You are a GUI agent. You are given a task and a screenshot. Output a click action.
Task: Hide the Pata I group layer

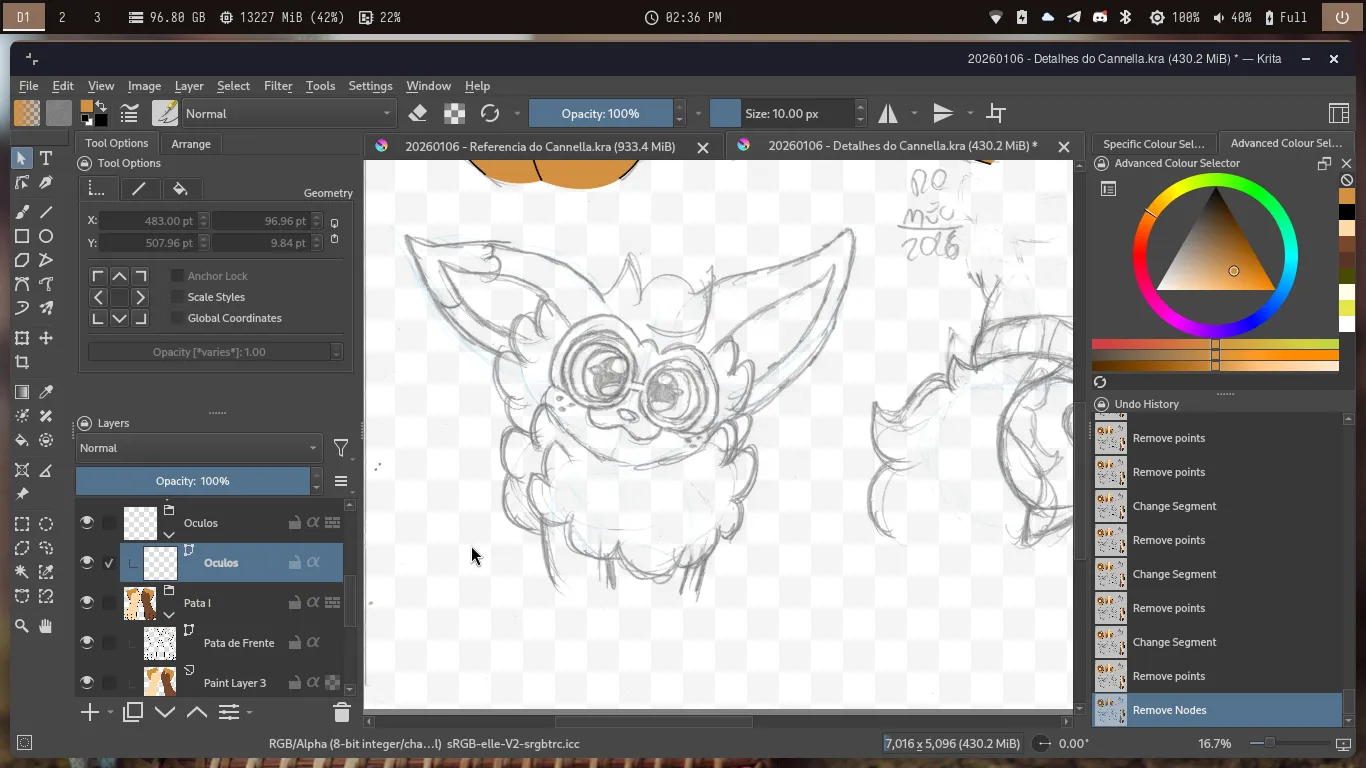pos(87,603)
